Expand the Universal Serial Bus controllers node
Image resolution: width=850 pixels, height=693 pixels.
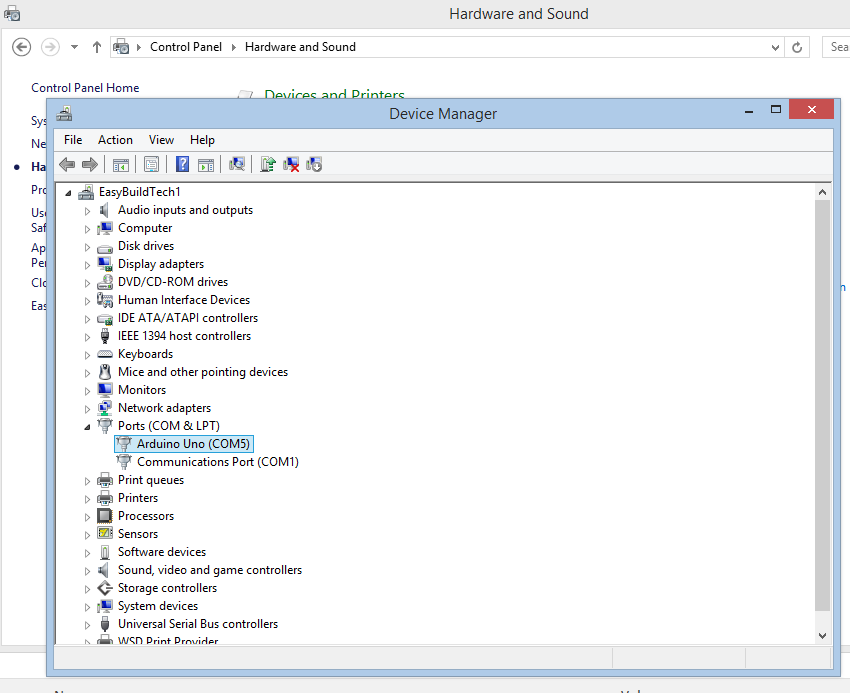(x=88, y=625)
